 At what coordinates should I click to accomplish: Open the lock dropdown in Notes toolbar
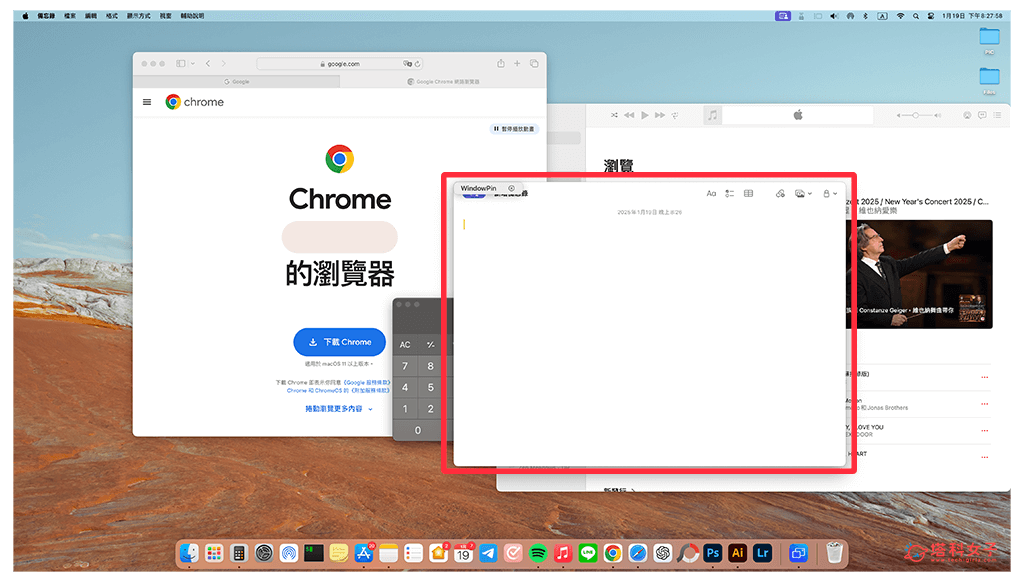point(829,193)
